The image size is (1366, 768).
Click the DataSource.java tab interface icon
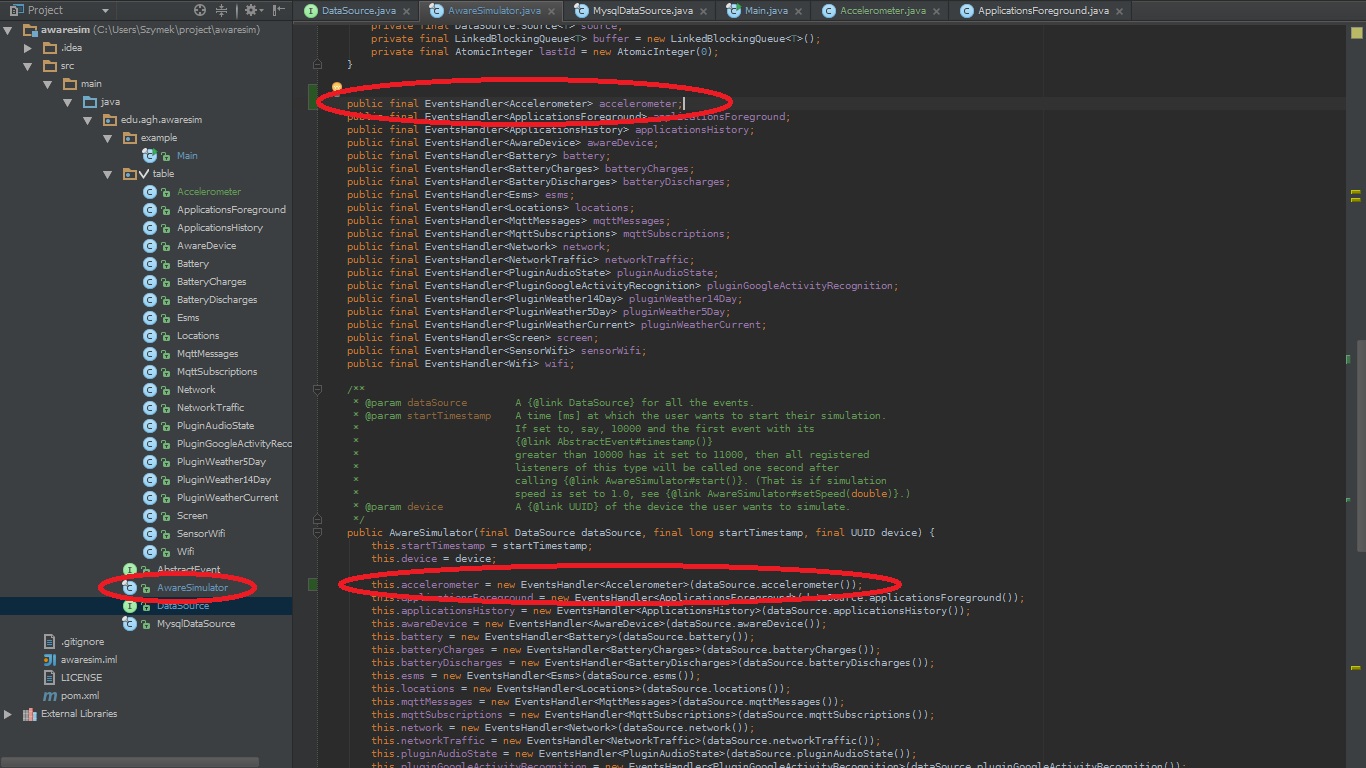click(311, 11)
